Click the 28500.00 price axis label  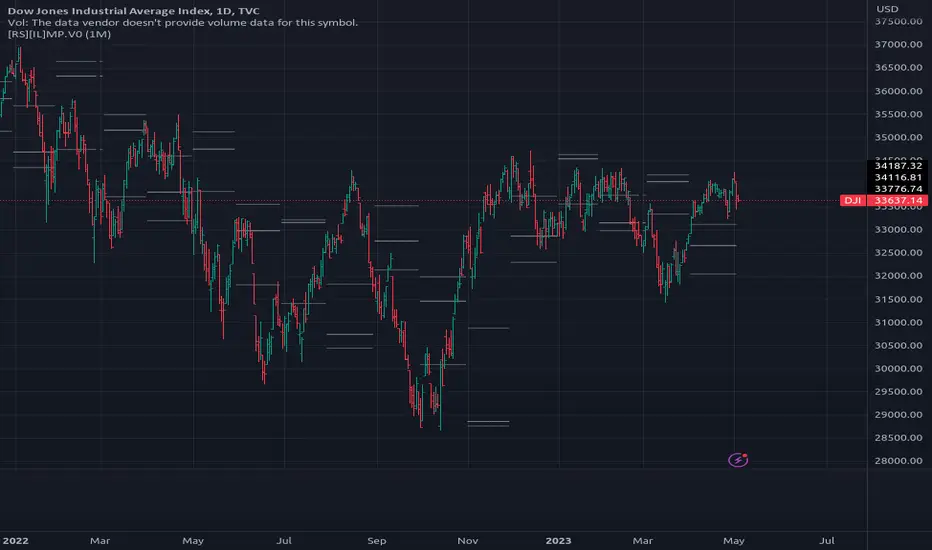[898, 438]
